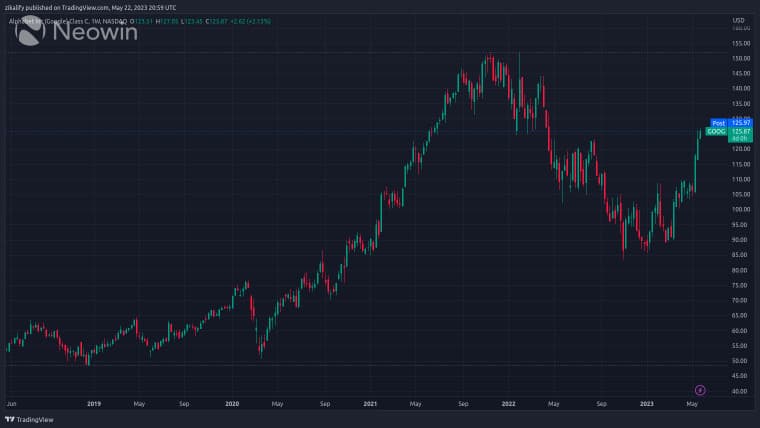Viewport: 760px width, 428px height.
Task: Click the 2020 label on time axis
Action: (x=232, y=404)
